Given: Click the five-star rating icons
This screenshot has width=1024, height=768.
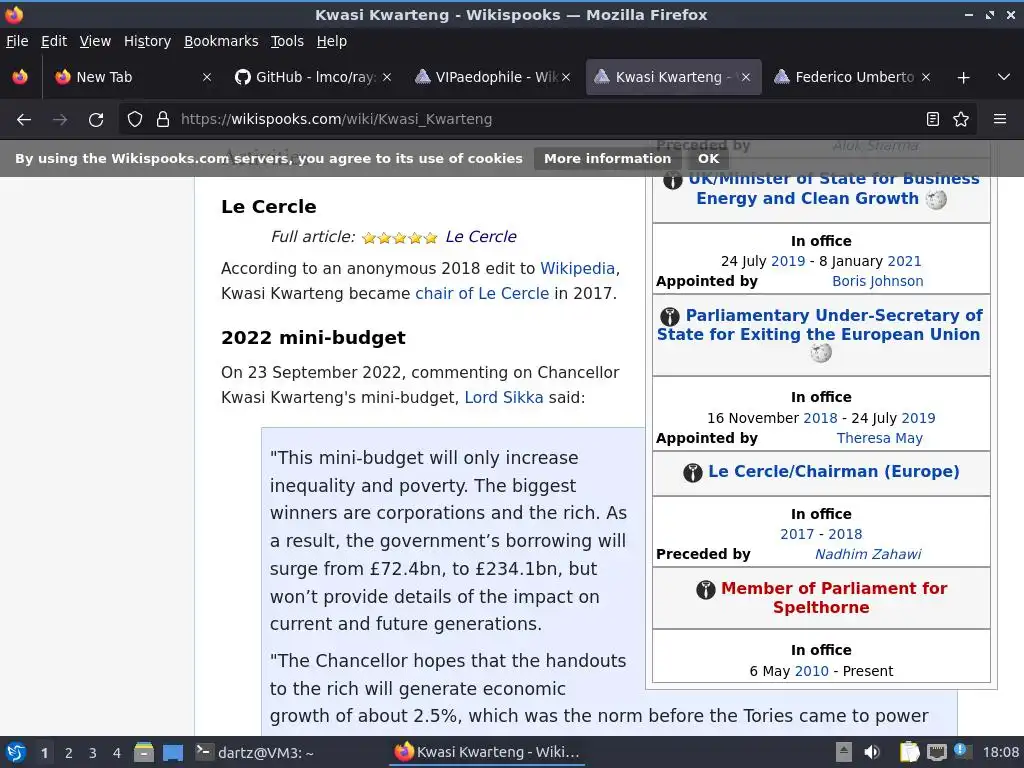Looking at the screenshot, I should [400, 238].
